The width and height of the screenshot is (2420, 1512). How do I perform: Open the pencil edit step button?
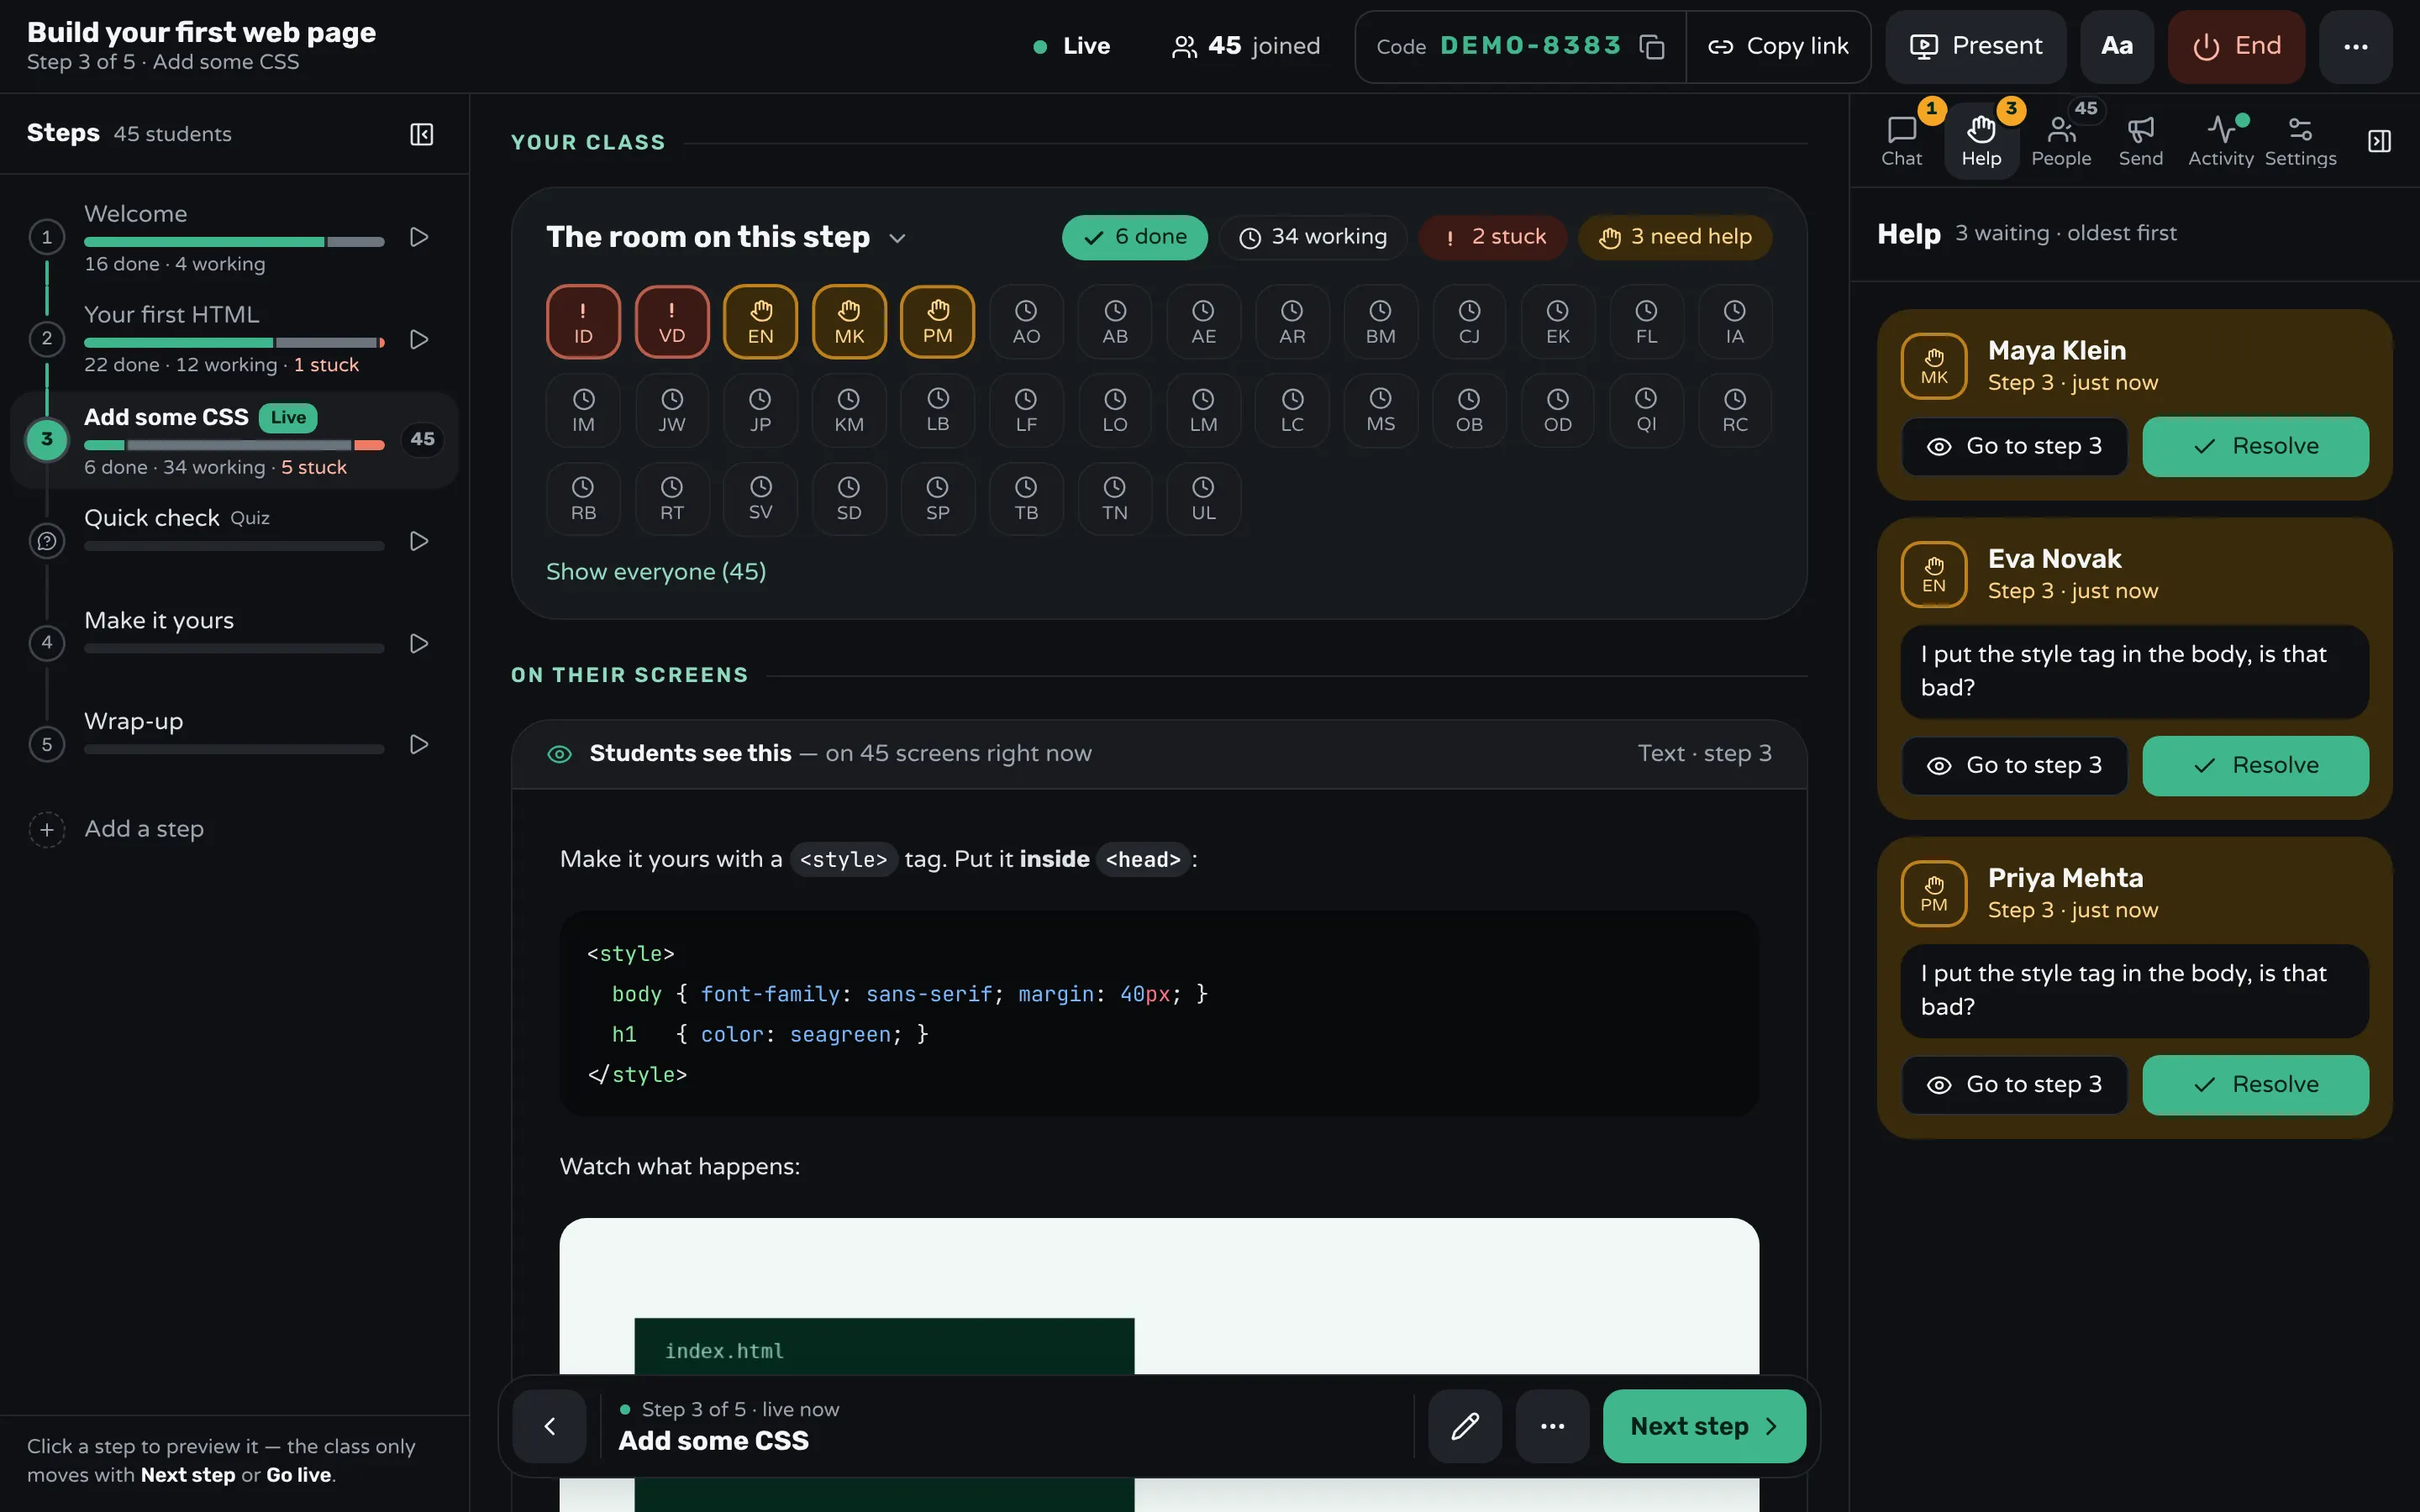pos(1464,1426)
